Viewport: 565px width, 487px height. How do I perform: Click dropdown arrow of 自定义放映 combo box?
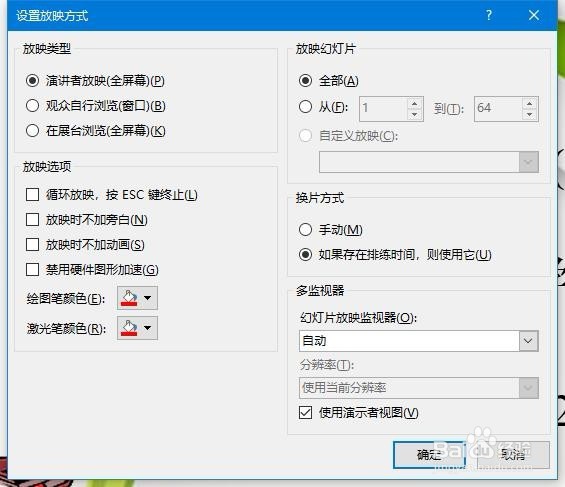(x=529, y=162)
